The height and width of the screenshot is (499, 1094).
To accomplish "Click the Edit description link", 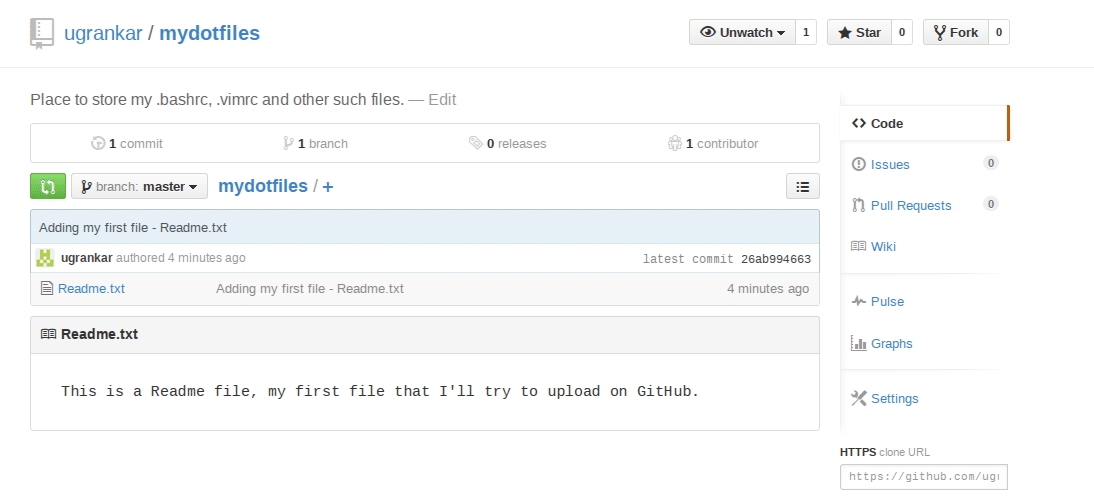I will coord(442,99).
